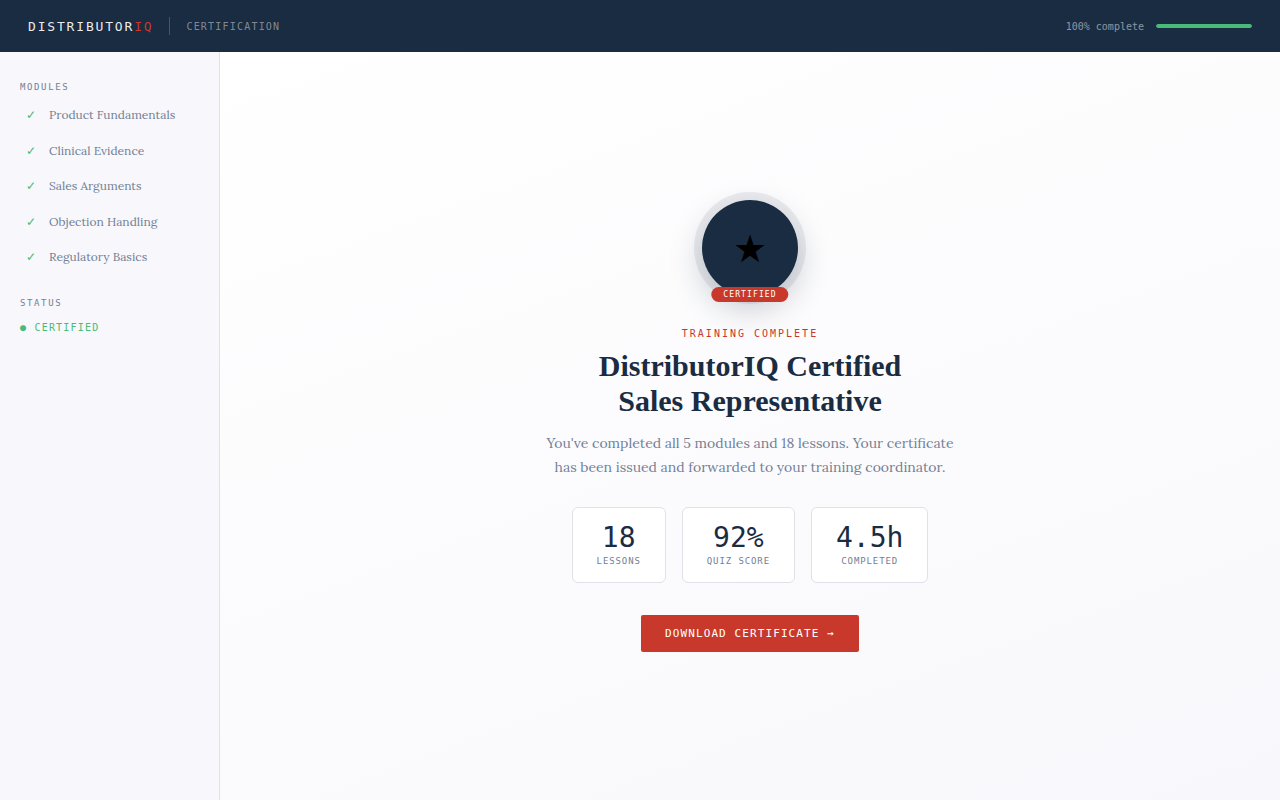This screenshot has height=800, width=1280.
Task: Click the star certification badge icon
Action: 749,249
